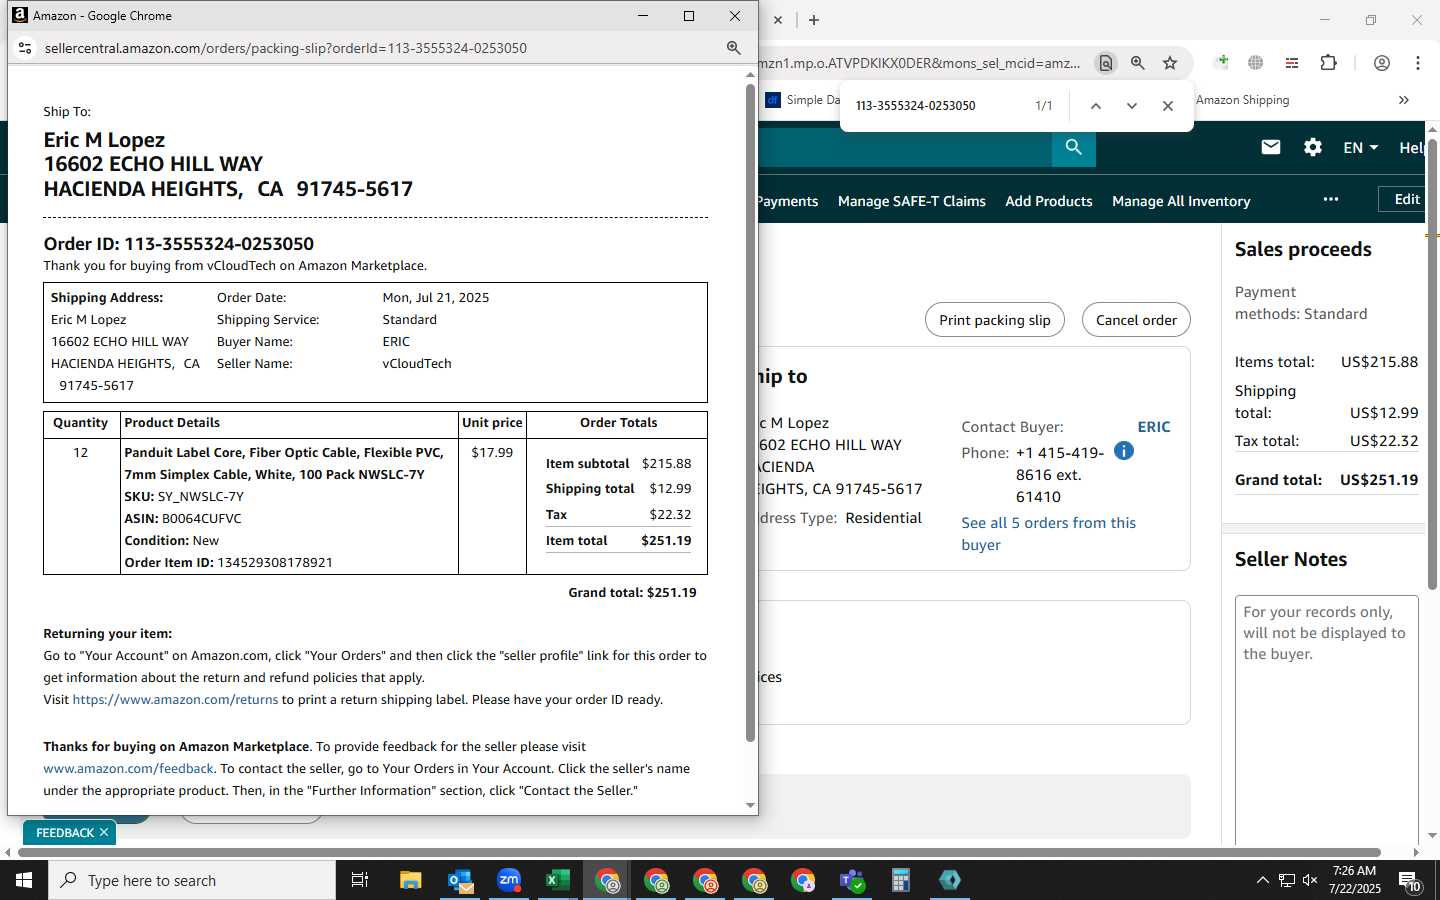
Task: Click the Print packing slip button
Action: (995, 320)
